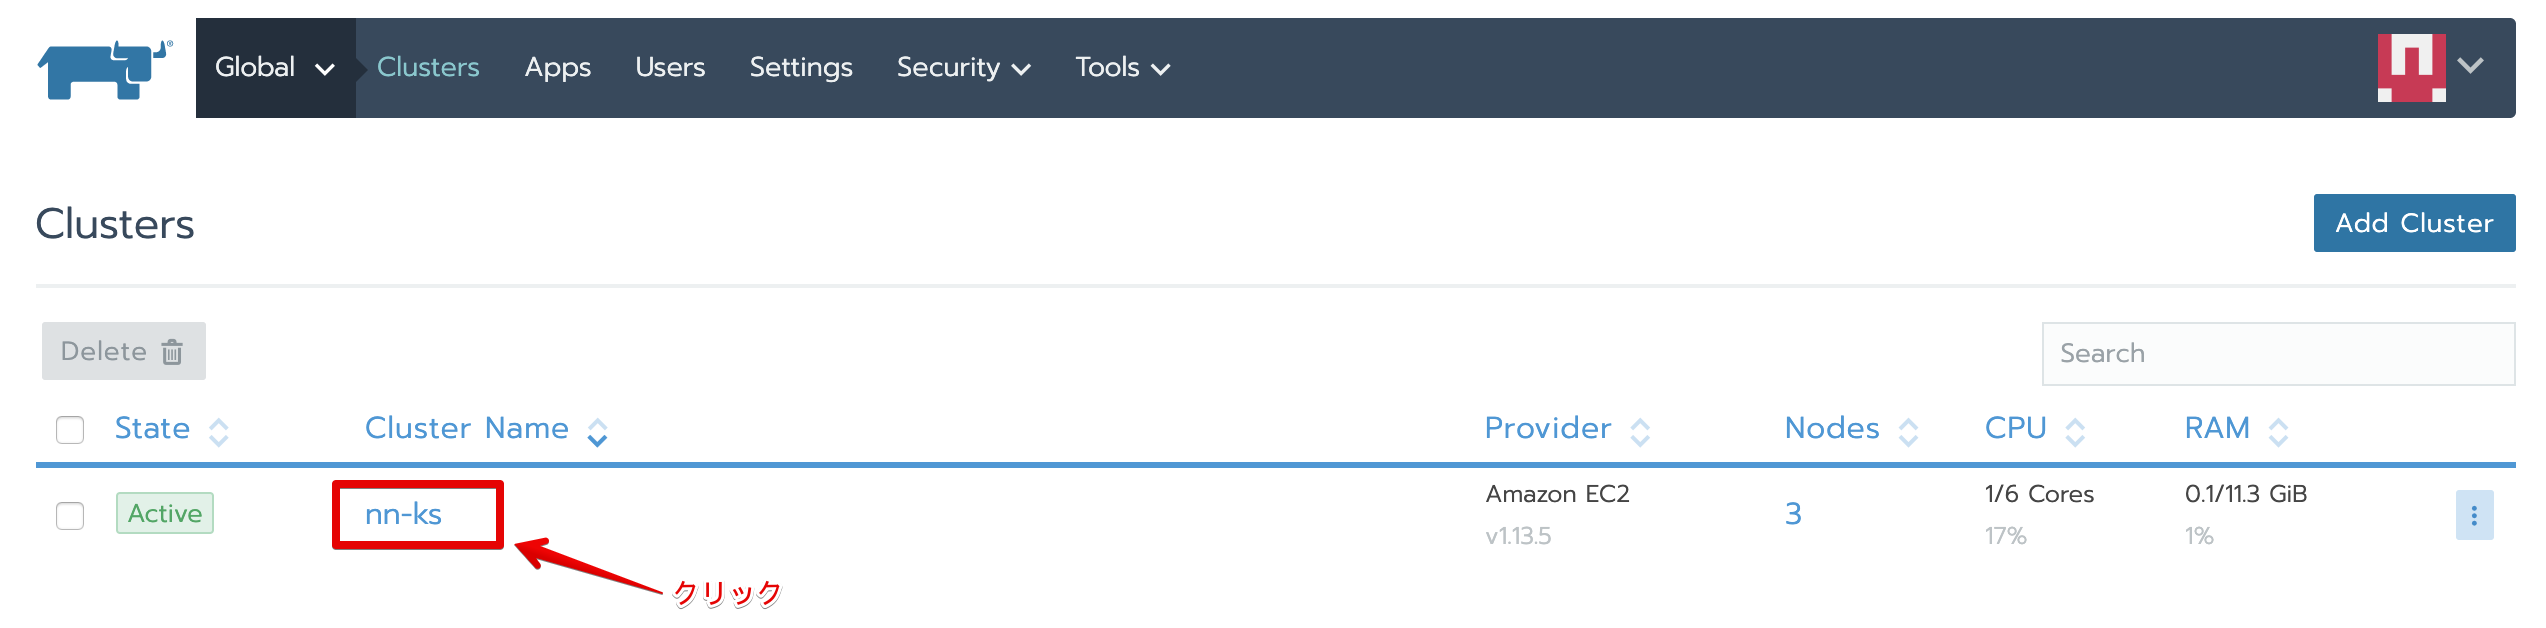
Task: Focus the Search input field
Action: [2277, 353]
